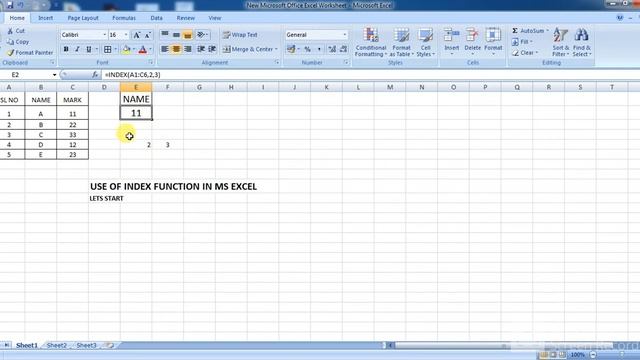Apply the Font Color red A
640x360 pixels.
pyautogui.click(x=142, y=49)
